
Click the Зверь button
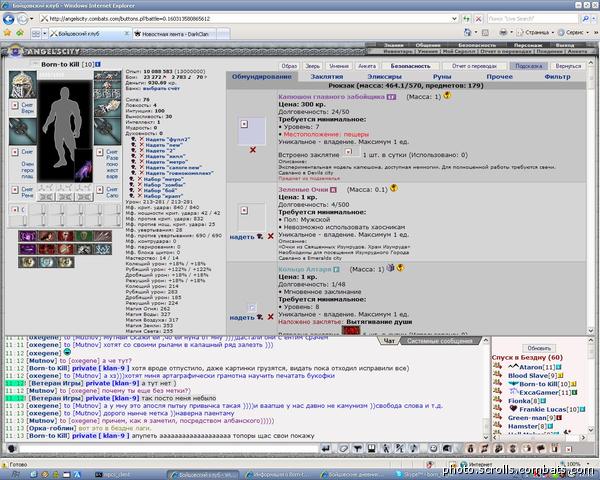[313, 66]
